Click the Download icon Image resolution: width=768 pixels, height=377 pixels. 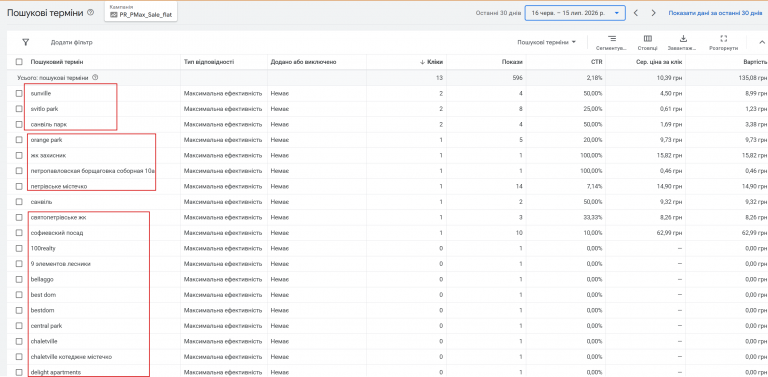click(x=684, y=39)
